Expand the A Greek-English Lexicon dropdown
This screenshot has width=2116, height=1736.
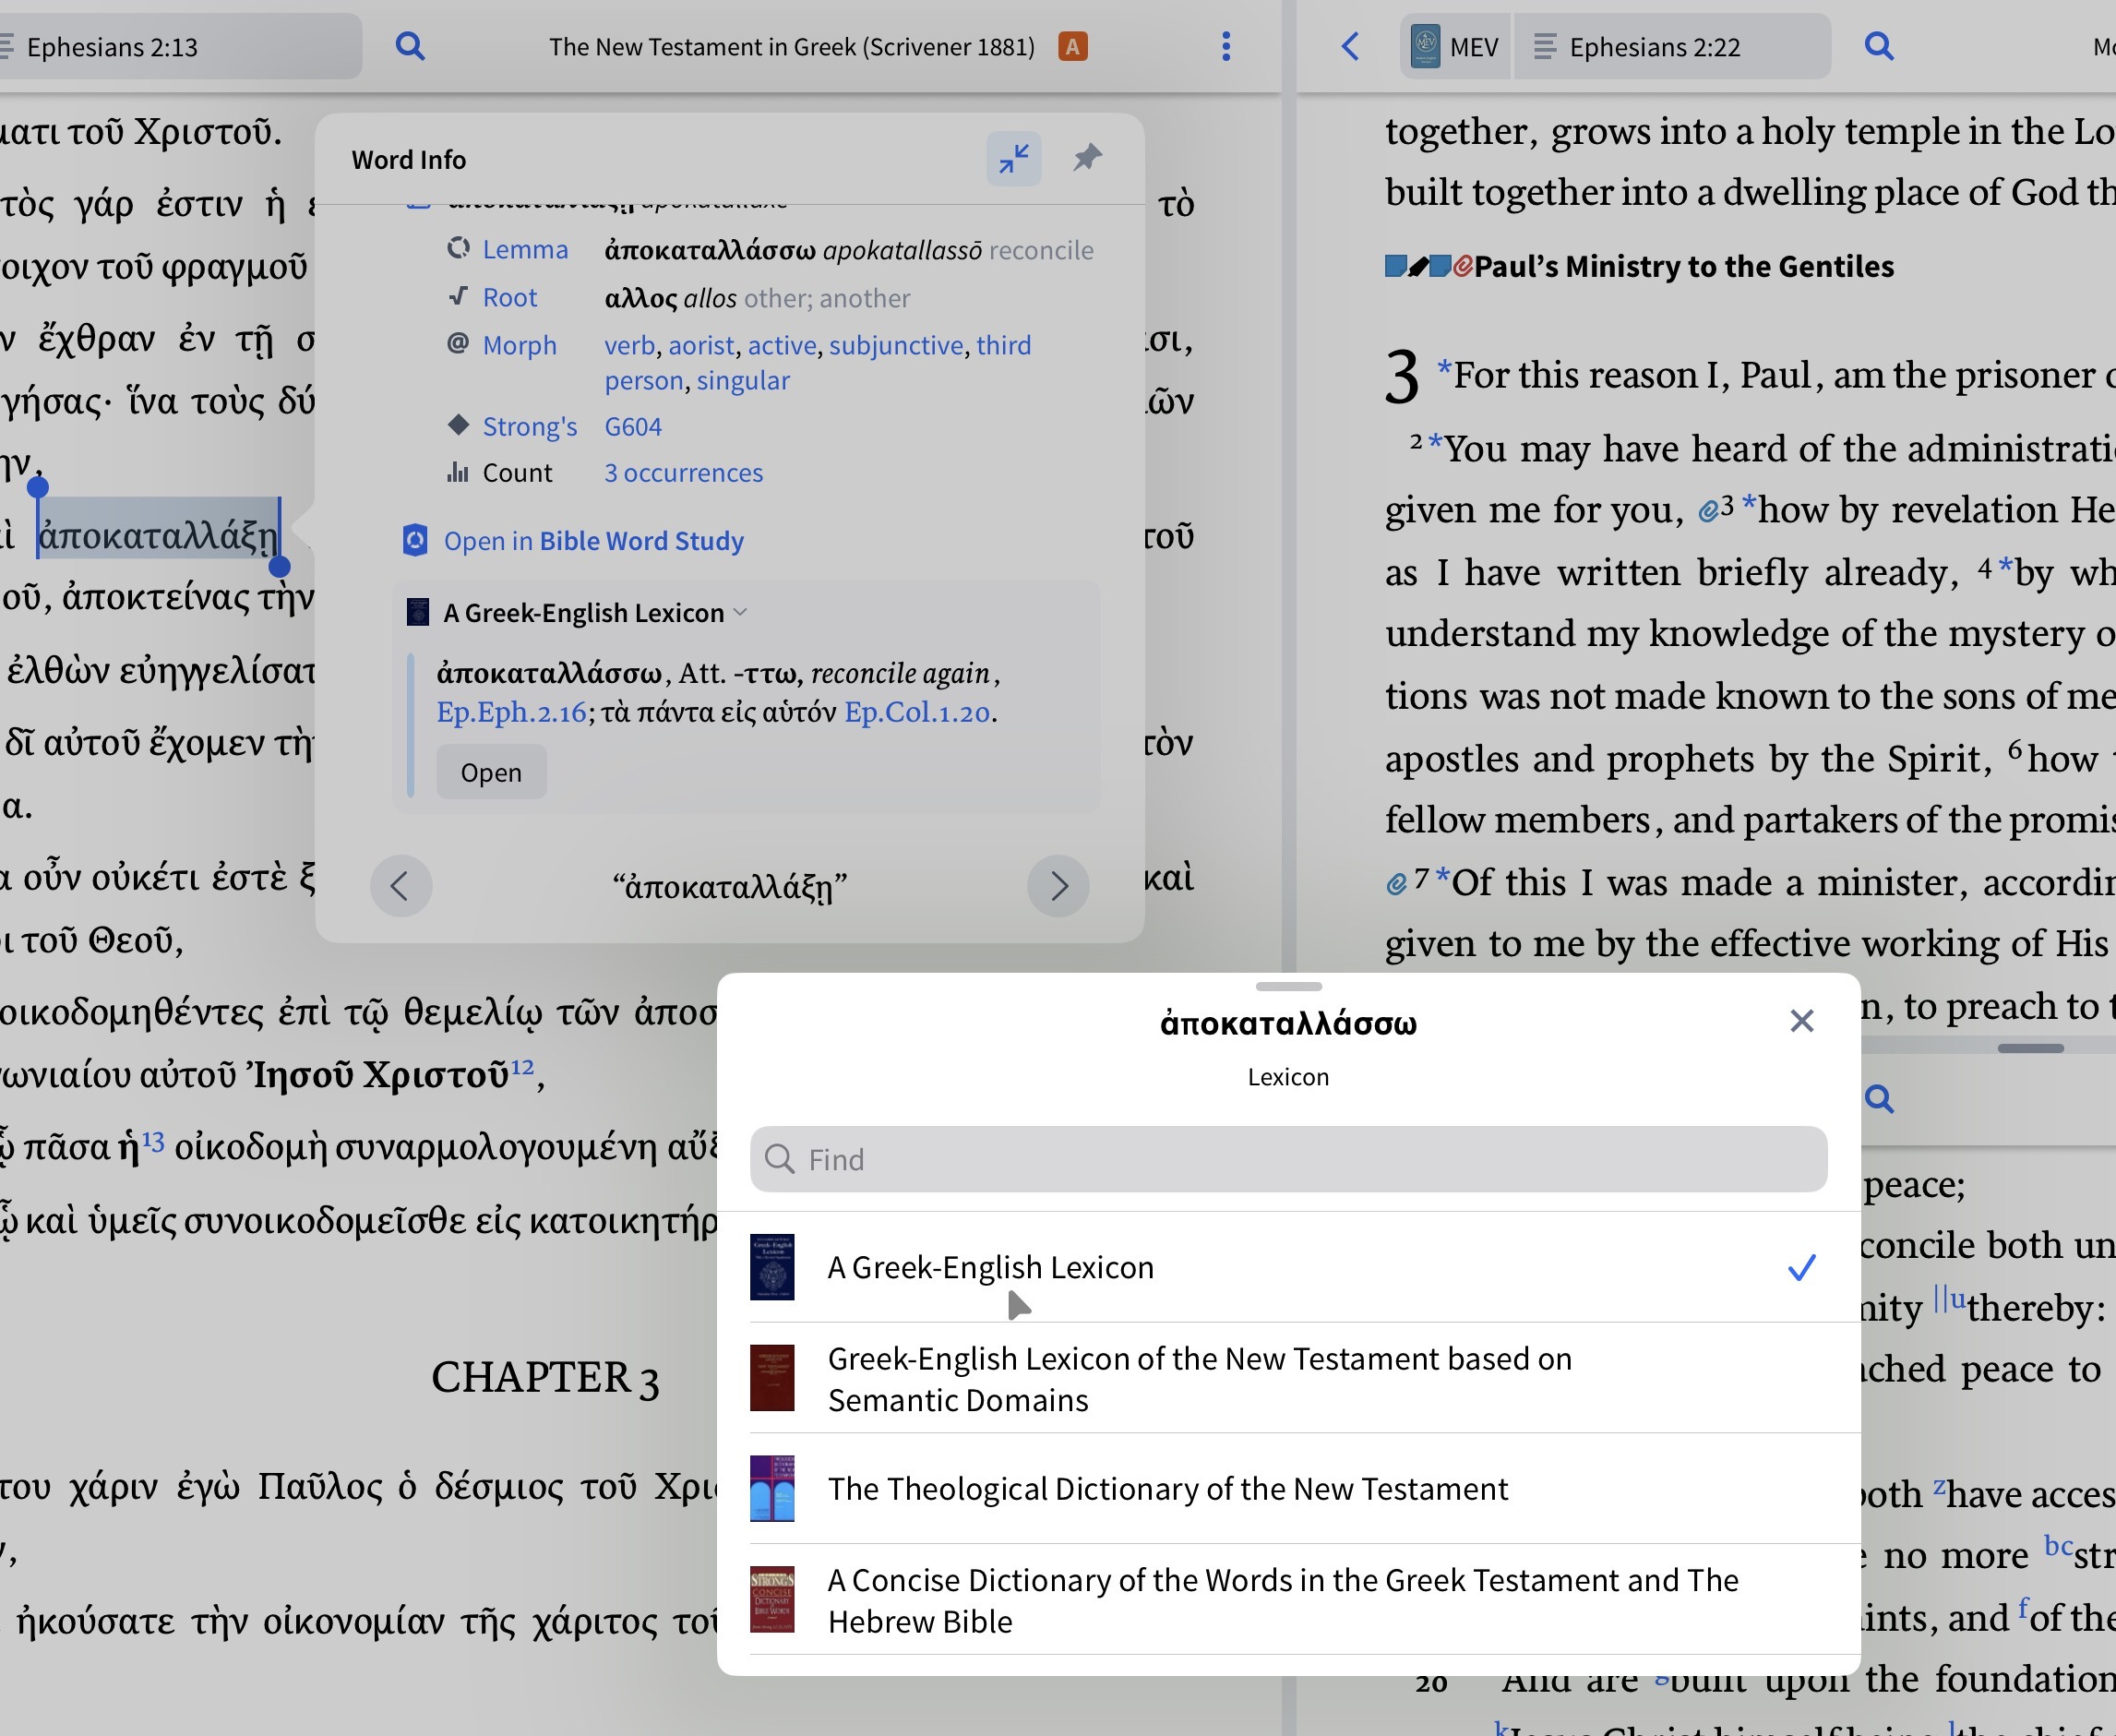tap(594, 612)
